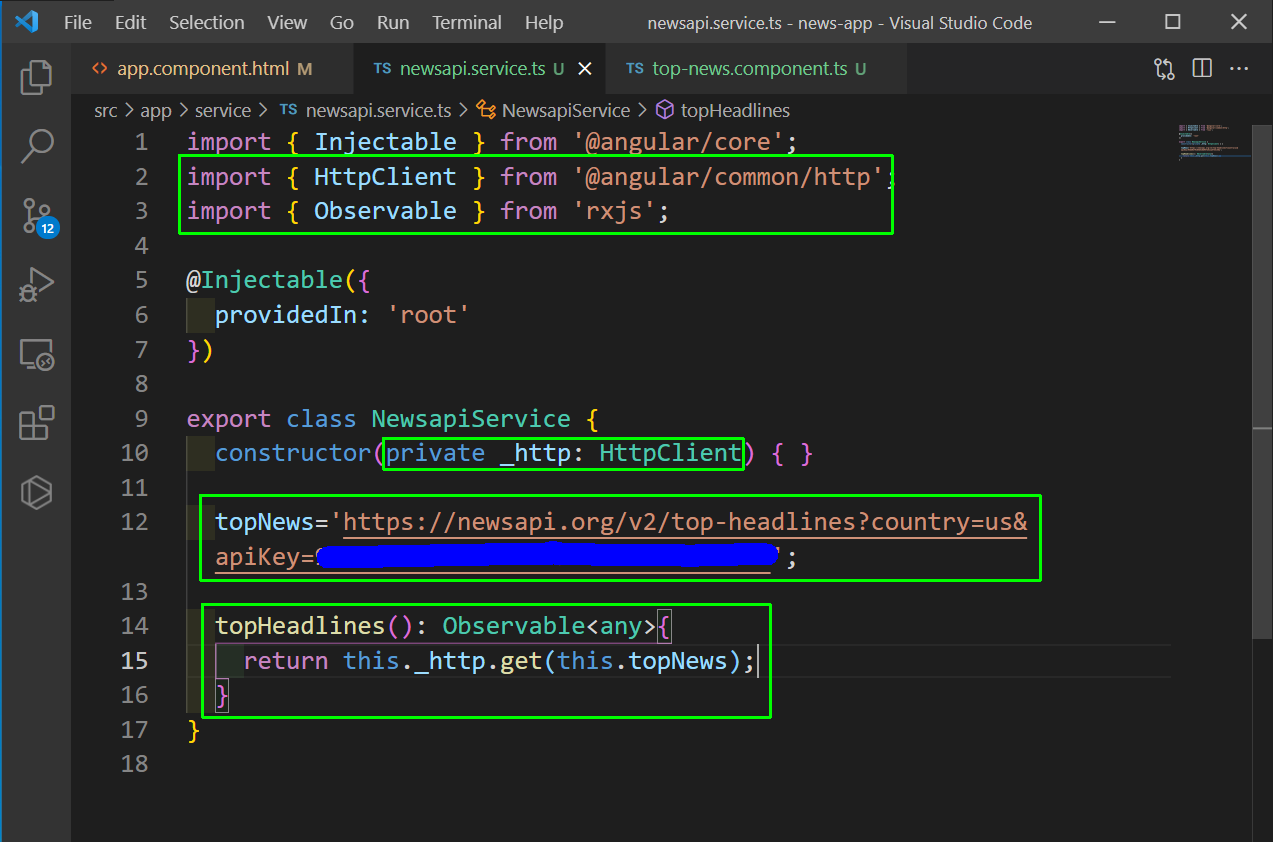Open changes compare icon in editor toolbar

click(x=1164, y=69)
